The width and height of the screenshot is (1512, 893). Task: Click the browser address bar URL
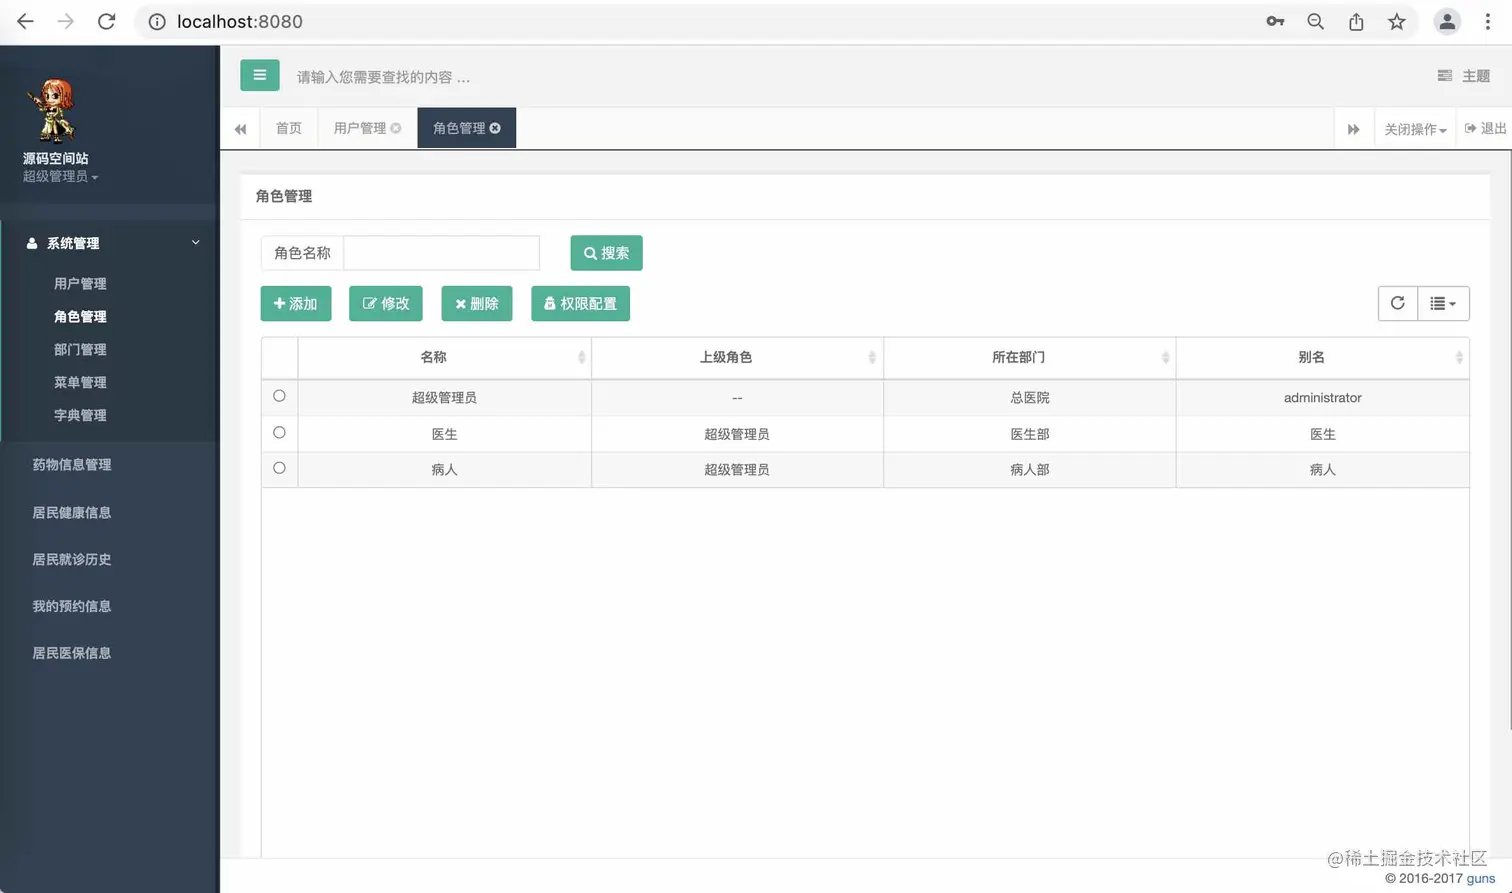click(240, 21)
